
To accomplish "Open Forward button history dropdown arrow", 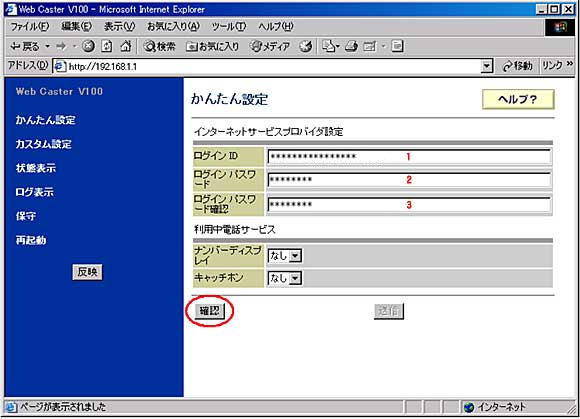I will point(74,46).
